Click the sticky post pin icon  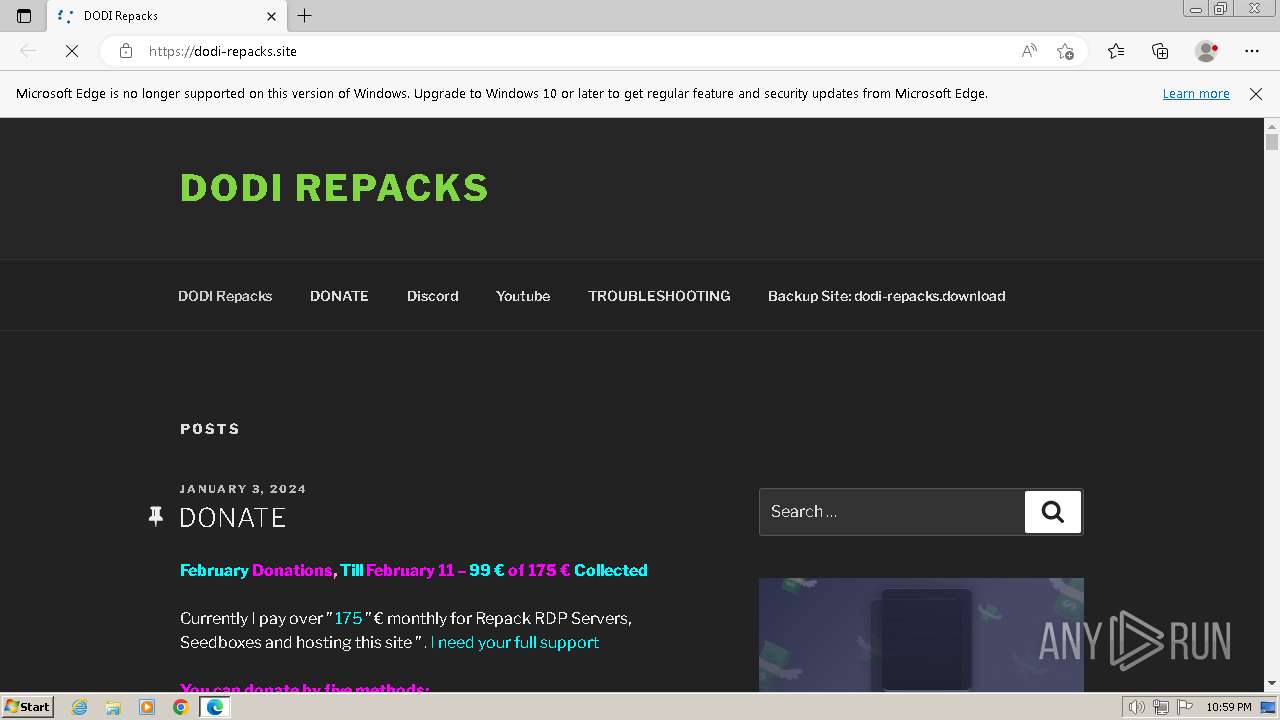pyautogui.click(x=155, y=516)
